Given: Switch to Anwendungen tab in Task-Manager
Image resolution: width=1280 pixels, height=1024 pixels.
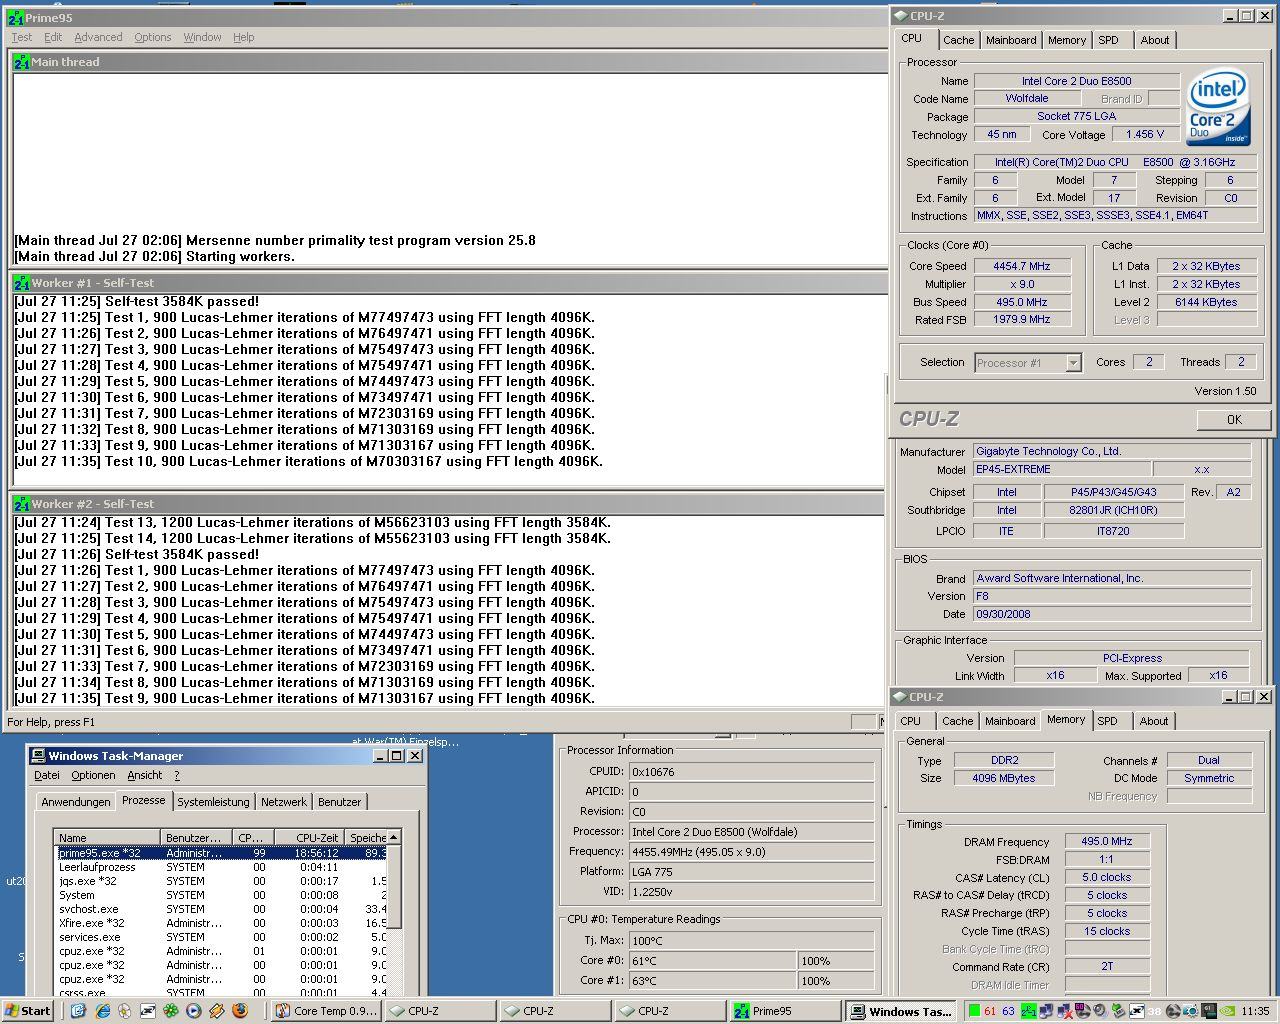Looking at the screenshot, I should [76, 802].
